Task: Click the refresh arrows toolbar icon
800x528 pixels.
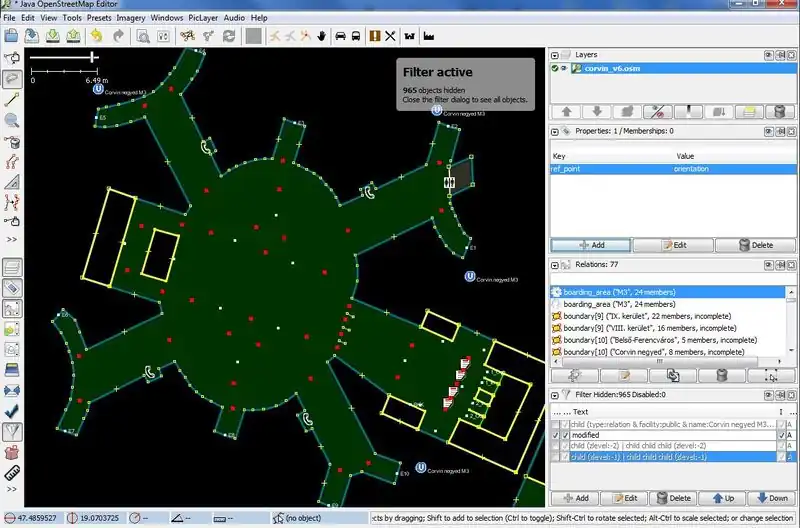Action: (229, 36)
